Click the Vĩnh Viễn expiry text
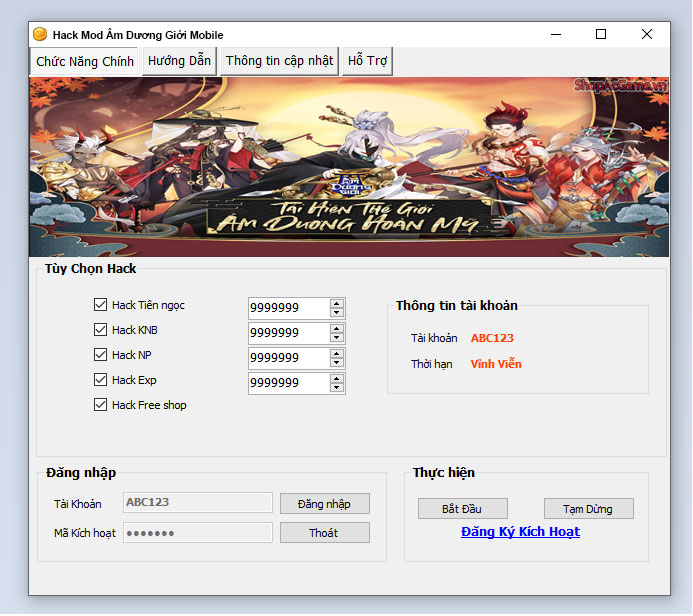The width and height of the screenshot is (693, 616). [496, 364]
